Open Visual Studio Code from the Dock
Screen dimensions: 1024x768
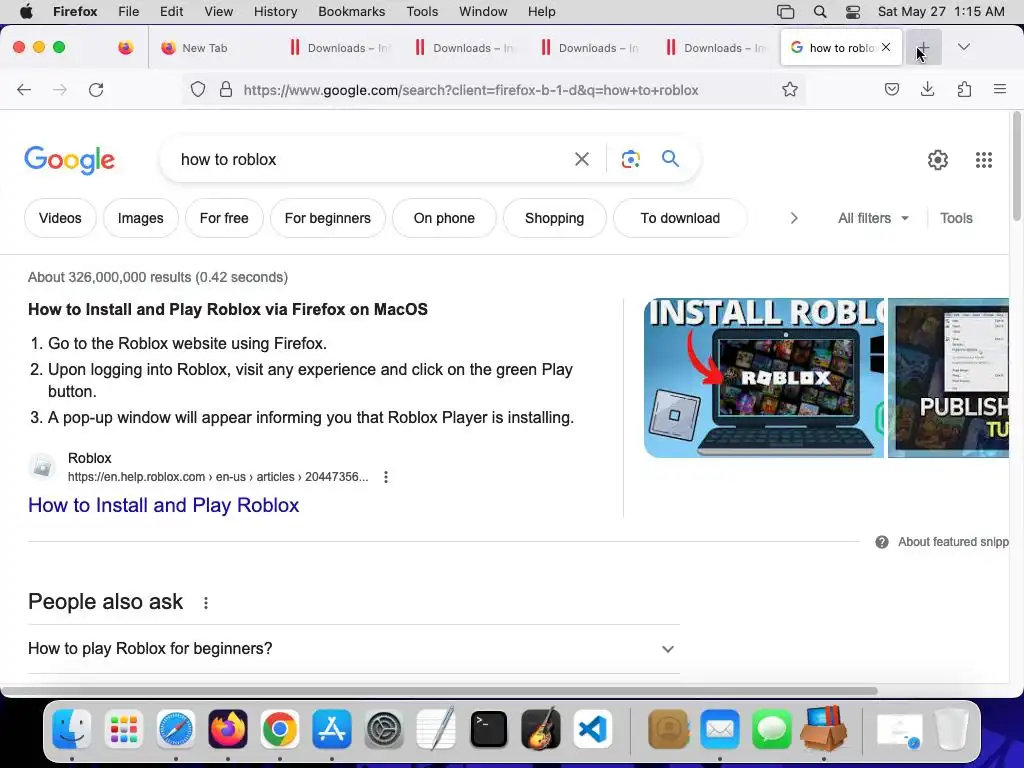point(593,729)
